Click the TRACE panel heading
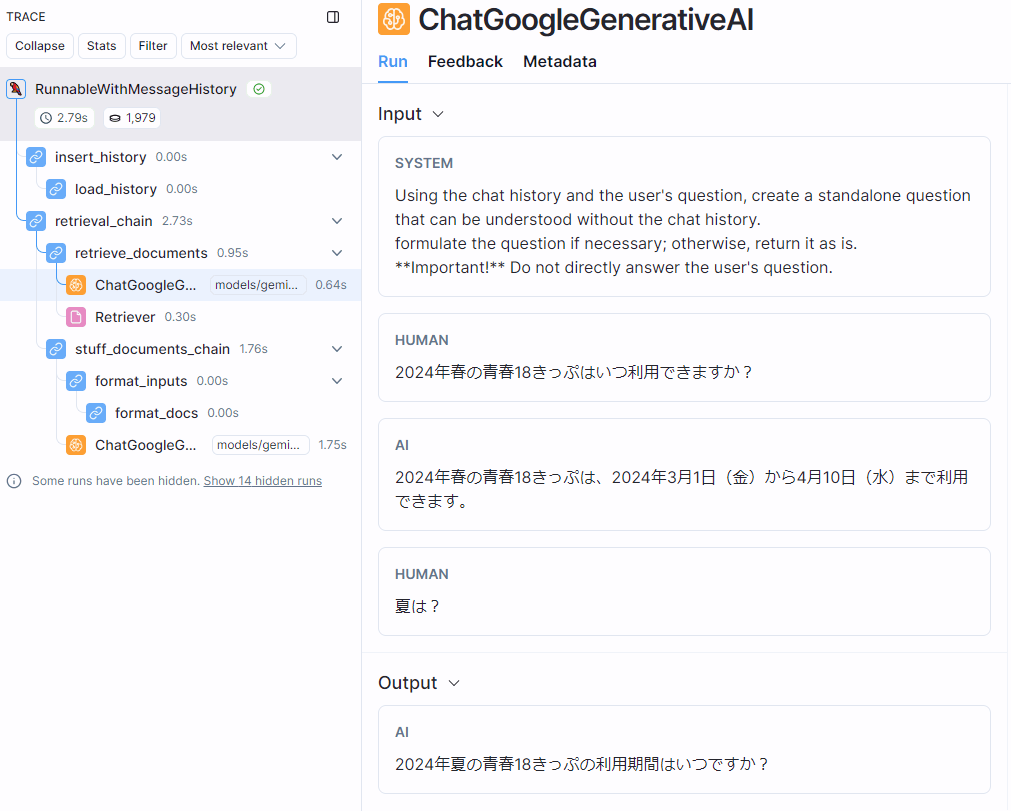 (x=26, y=17)
